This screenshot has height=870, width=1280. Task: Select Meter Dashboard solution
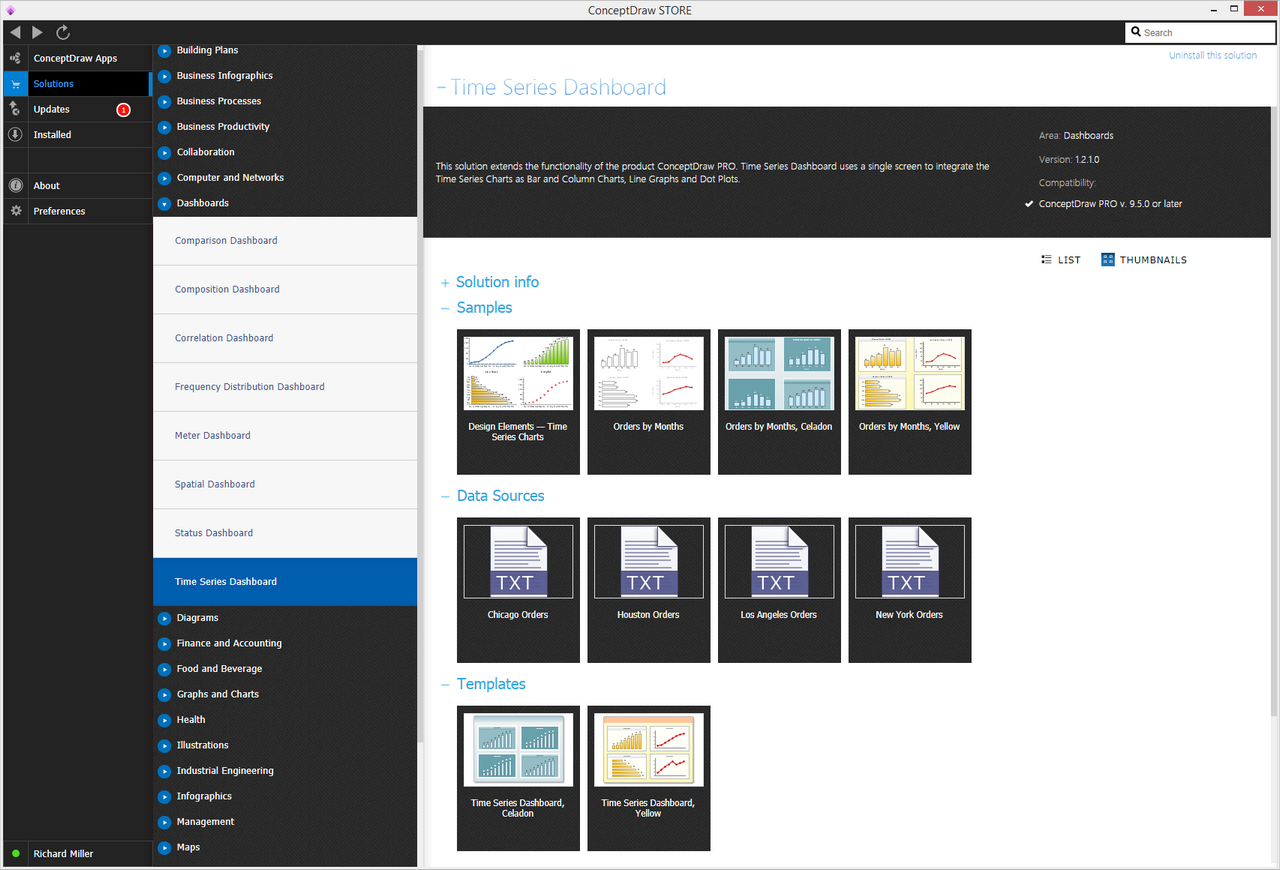pos(285,436)
